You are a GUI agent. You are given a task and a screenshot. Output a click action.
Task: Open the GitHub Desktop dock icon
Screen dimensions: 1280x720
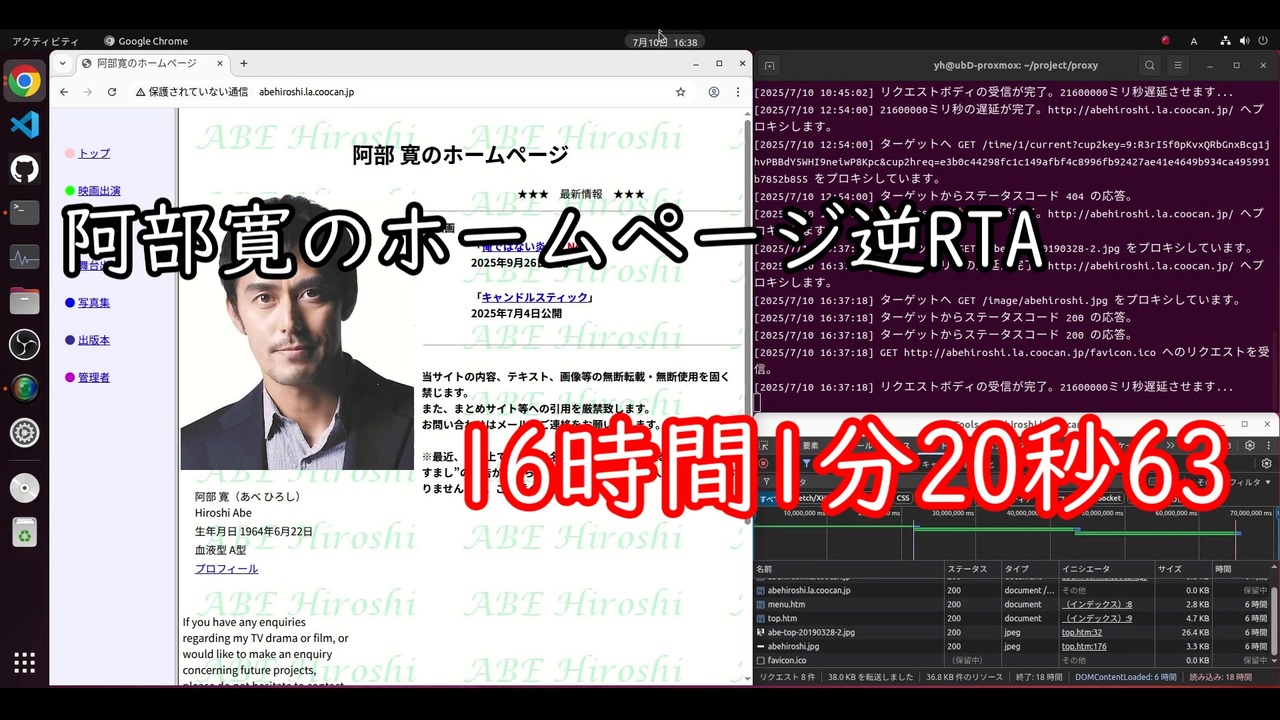(25, 168)
